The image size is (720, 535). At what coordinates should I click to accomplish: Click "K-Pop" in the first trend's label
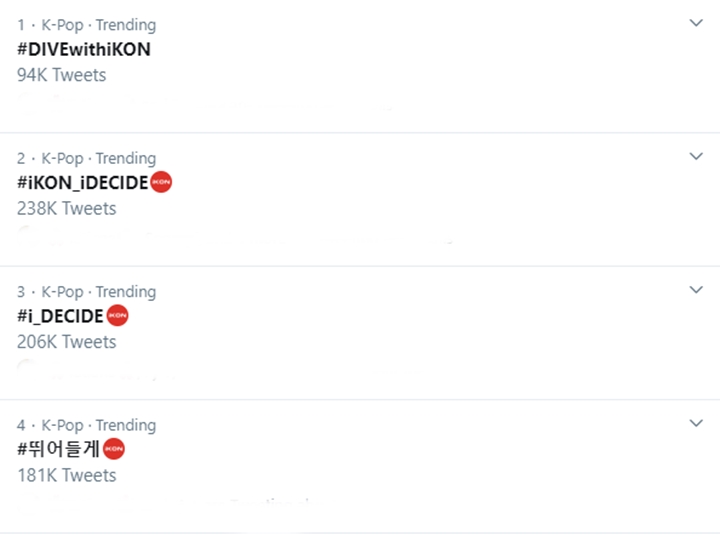click(x=62, y=24)
